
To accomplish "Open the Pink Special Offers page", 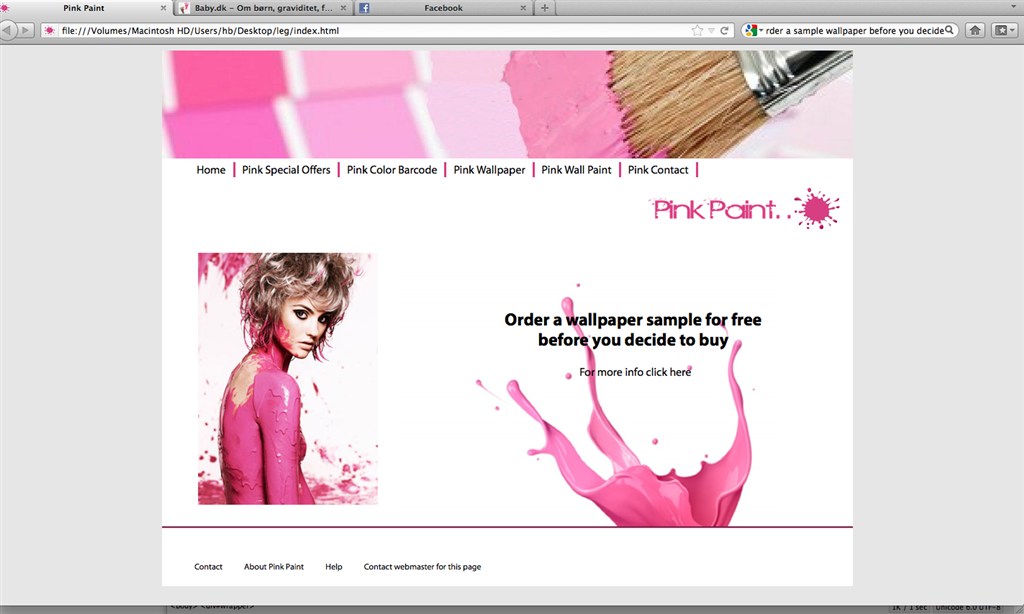I will pos(286,170).
